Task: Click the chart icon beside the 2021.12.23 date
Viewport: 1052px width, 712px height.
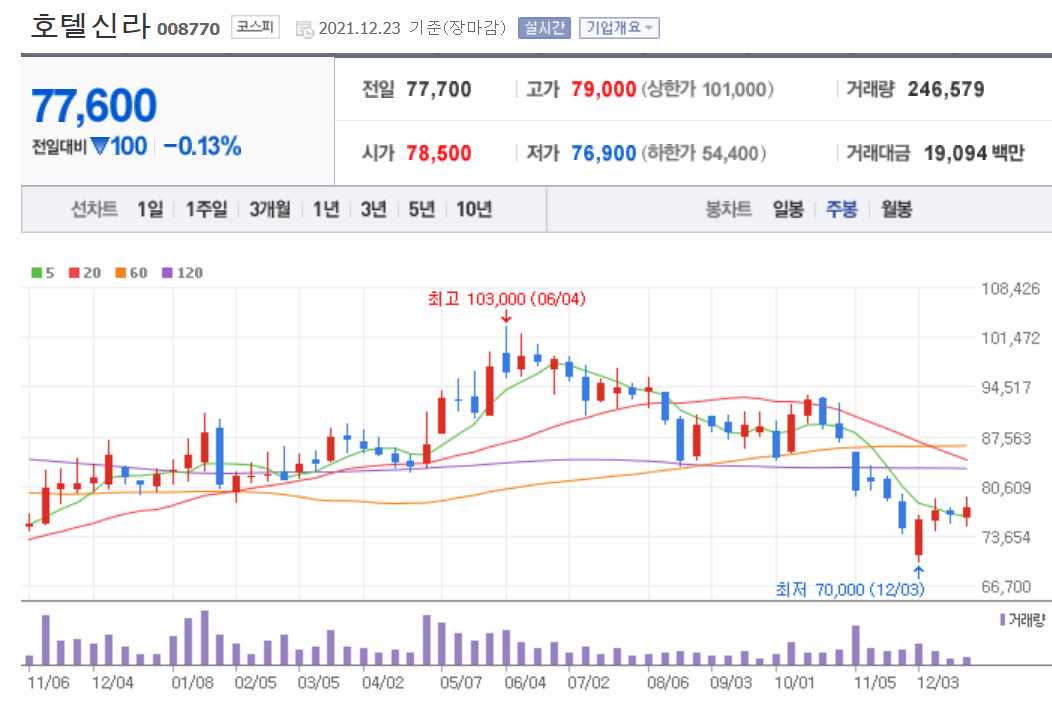Action: point(302,29)
